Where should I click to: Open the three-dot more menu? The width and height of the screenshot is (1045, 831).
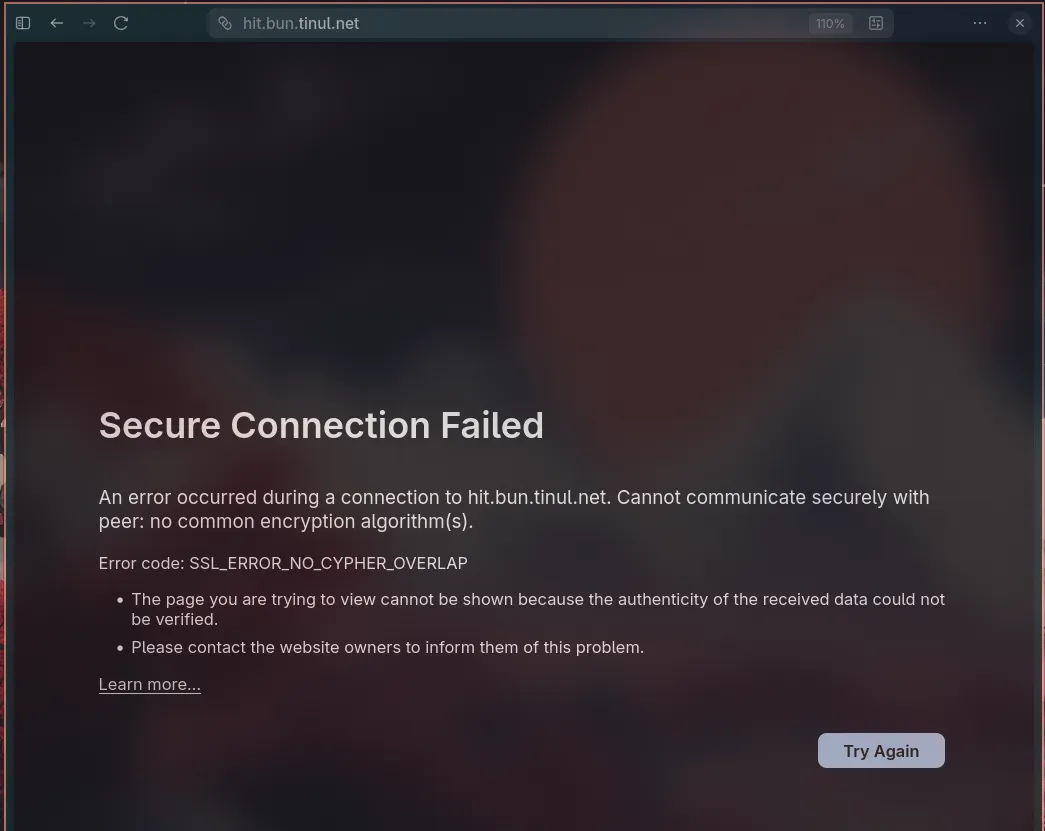980,23
